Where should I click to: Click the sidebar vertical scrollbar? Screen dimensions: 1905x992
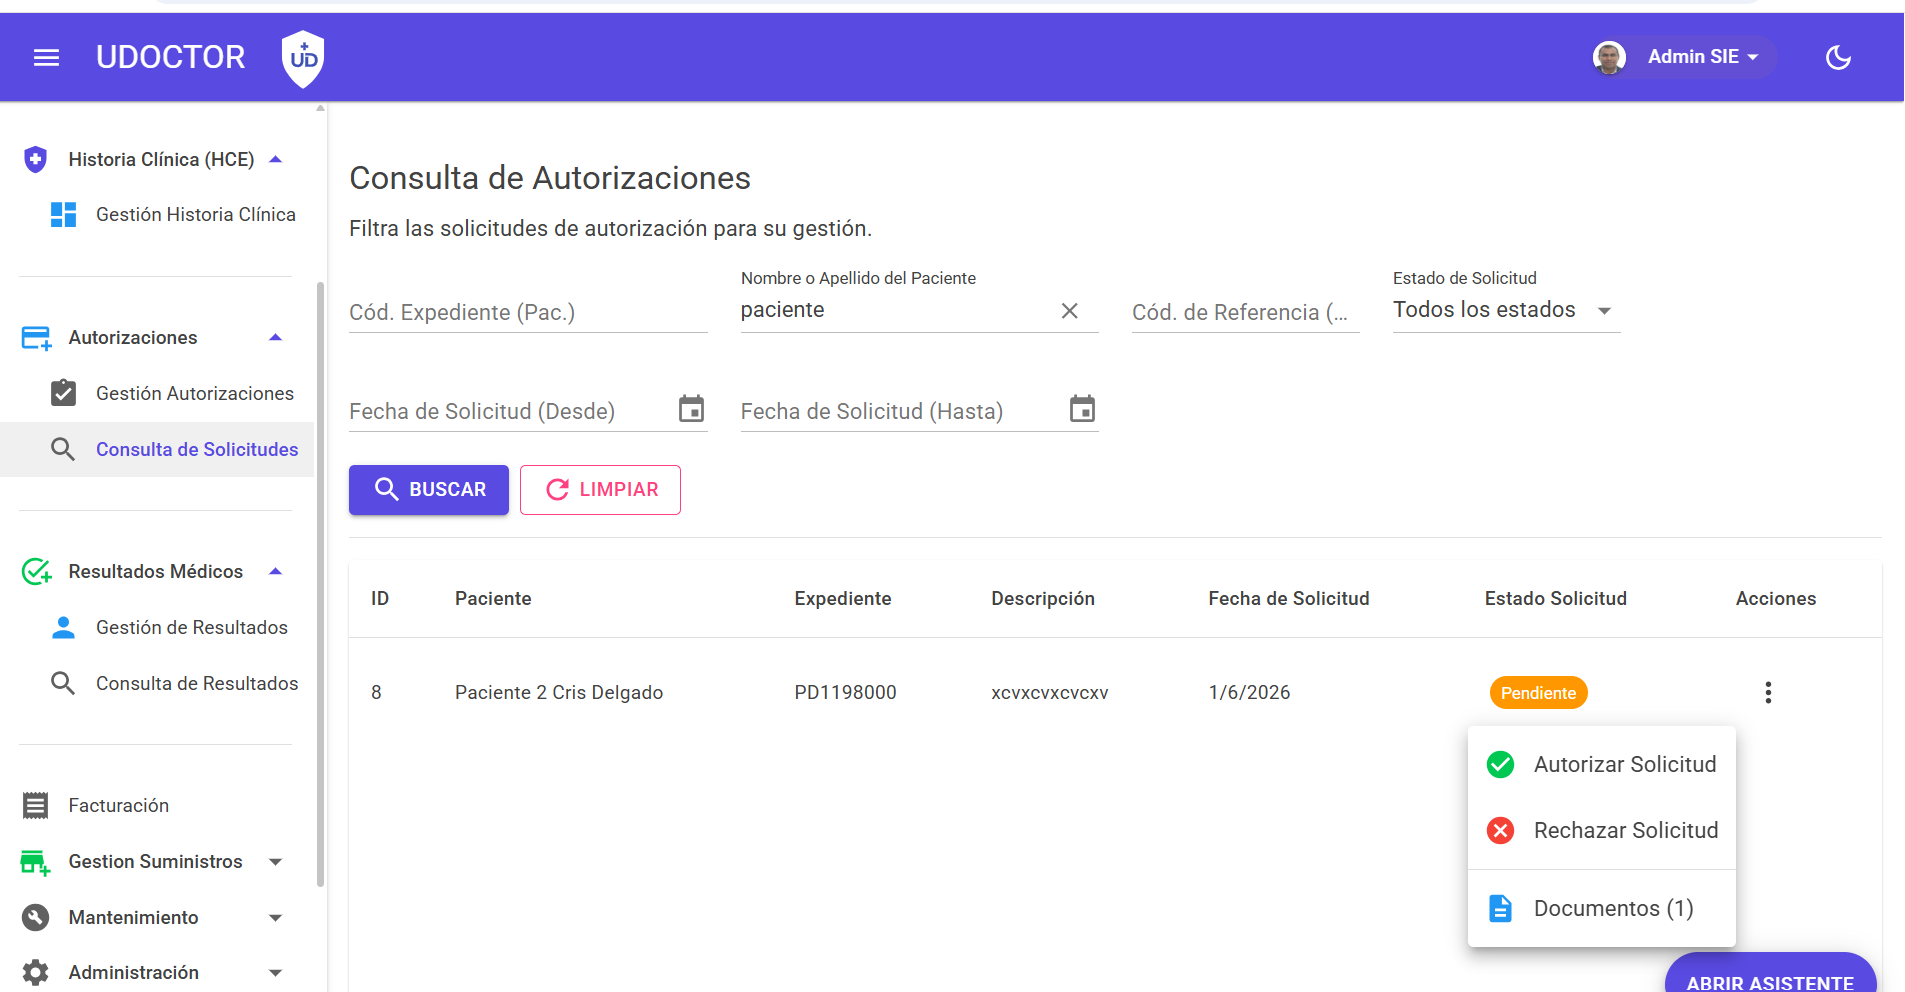[320, 585]
